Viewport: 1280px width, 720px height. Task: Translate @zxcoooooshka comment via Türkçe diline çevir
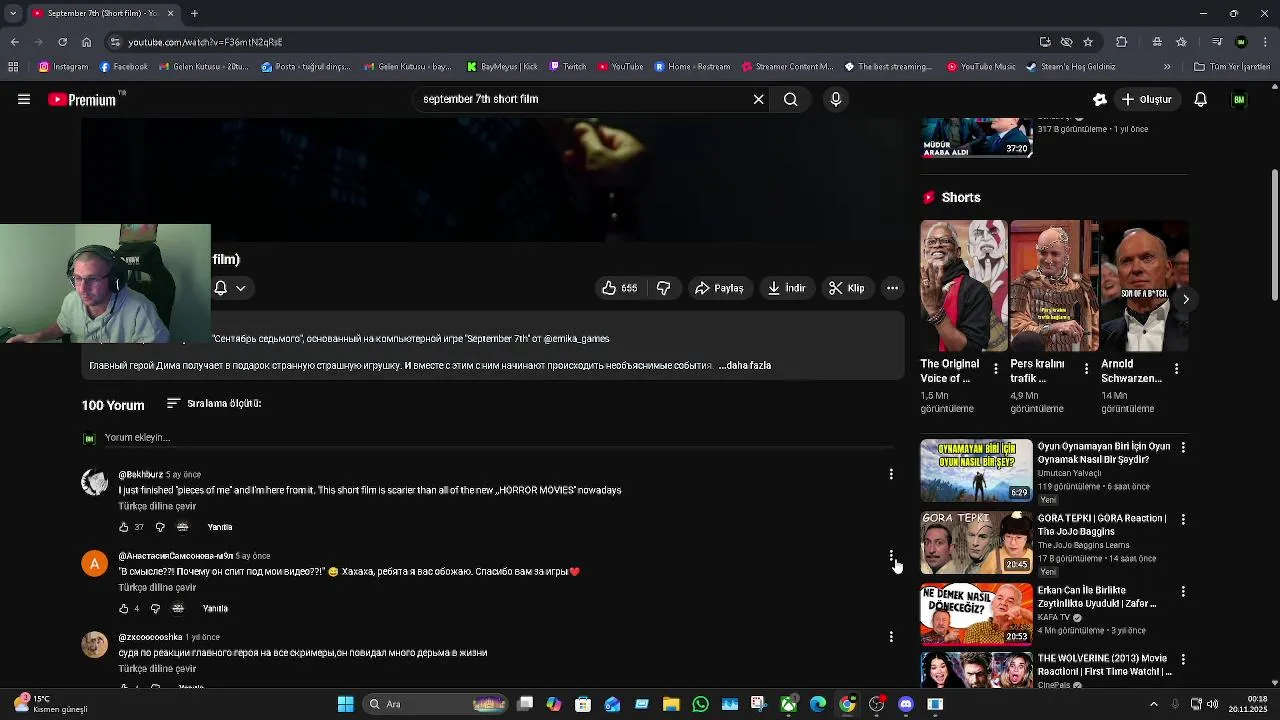tap(157, 668)
